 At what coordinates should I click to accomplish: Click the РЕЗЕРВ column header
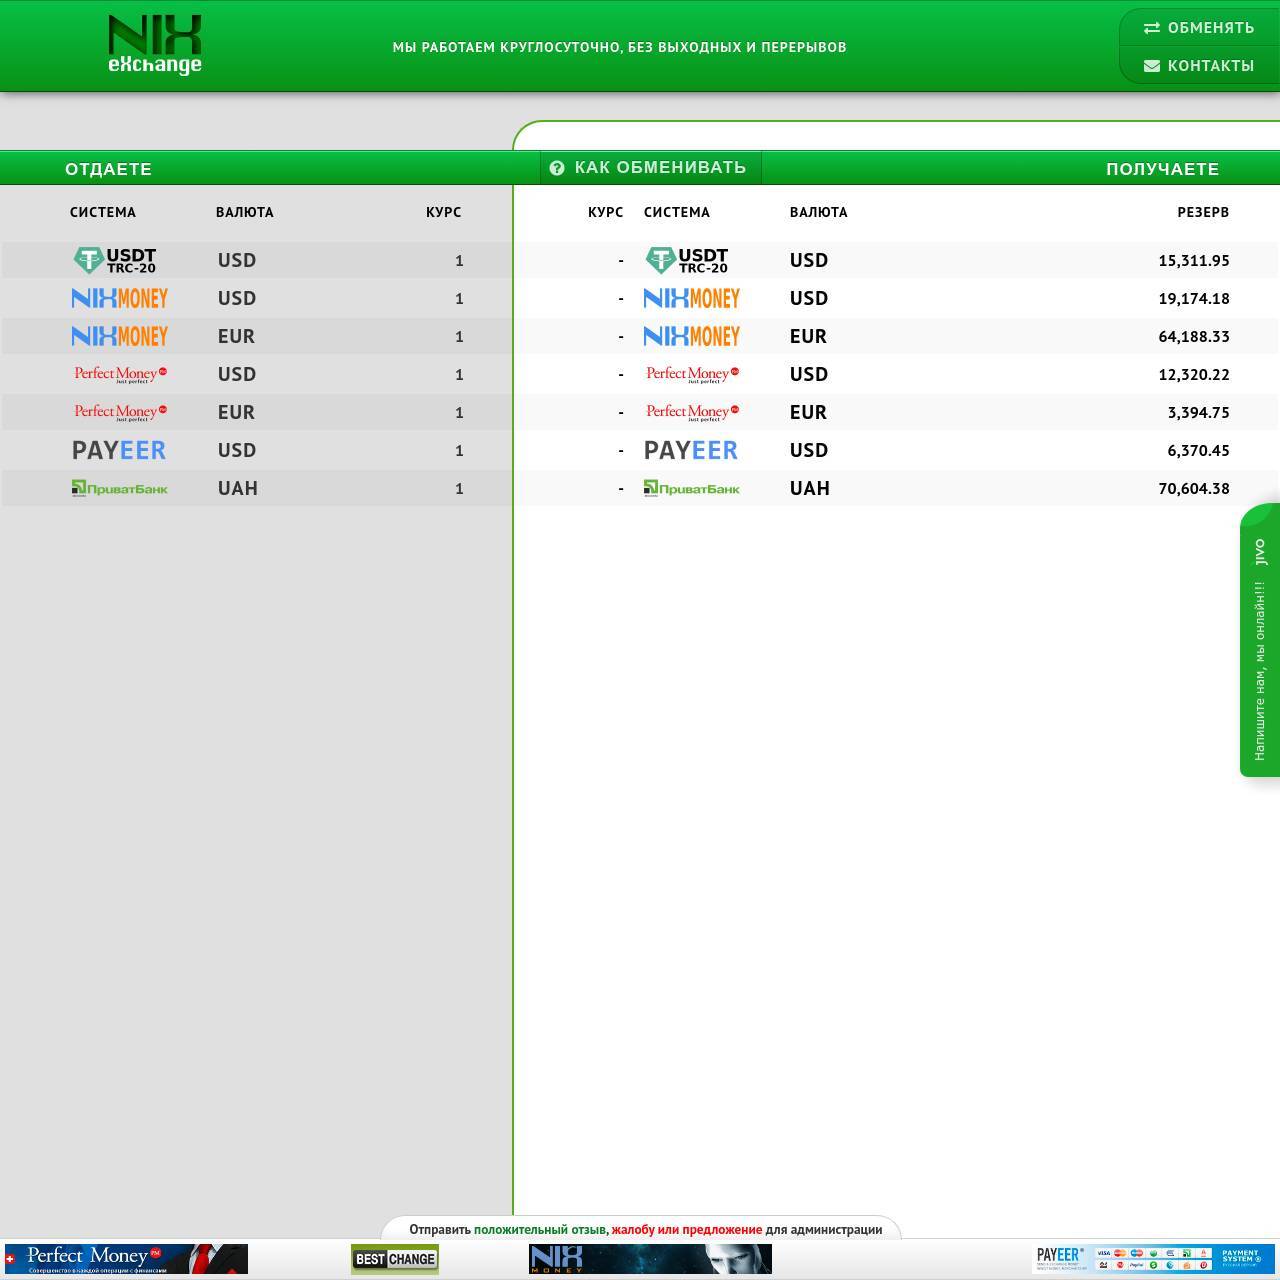[x=1203, y=212]
